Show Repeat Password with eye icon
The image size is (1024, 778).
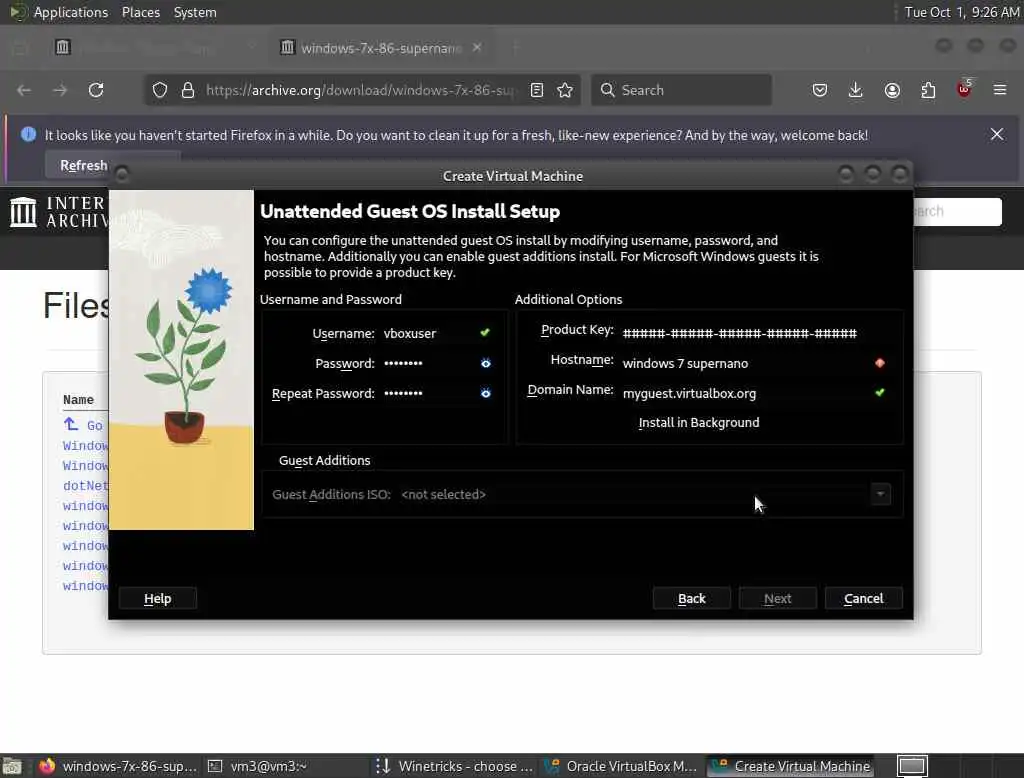[486, 393]
